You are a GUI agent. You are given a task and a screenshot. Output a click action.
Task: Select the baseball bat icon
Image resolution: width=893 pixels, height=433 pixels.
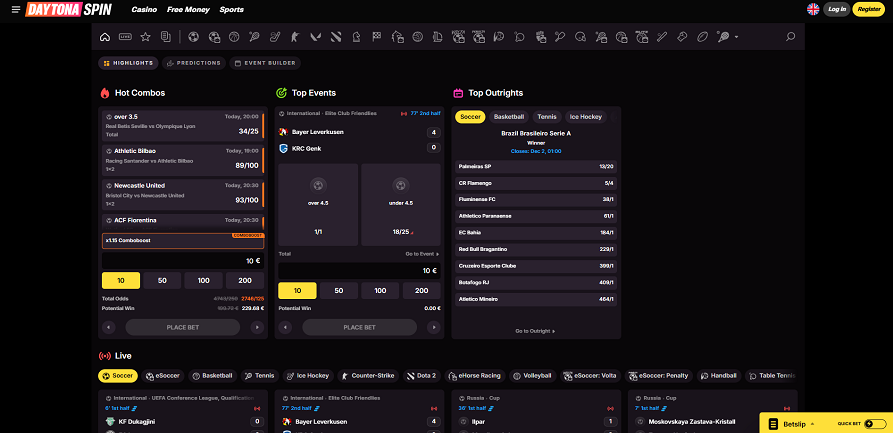click(662, 37)
